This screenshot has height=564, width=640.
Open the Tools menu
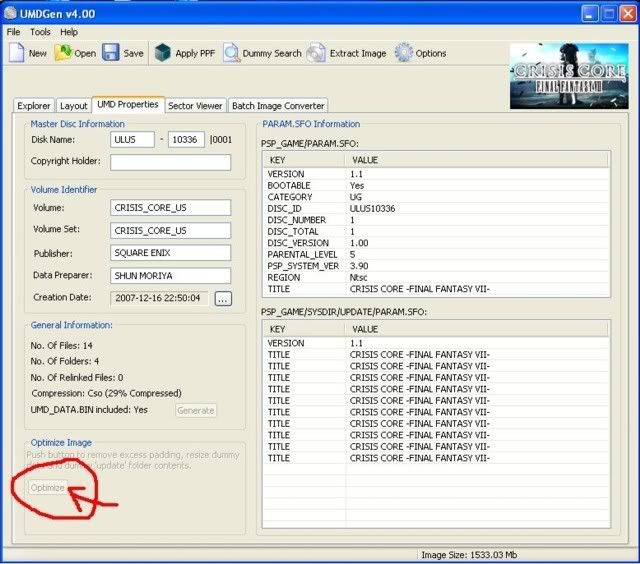click(x=40, y=32)
